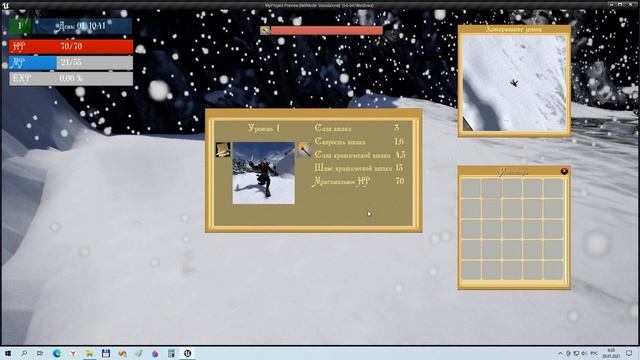Open the purple floppy-disk app in the taskbar
The image size is (640, 360).
106,353
